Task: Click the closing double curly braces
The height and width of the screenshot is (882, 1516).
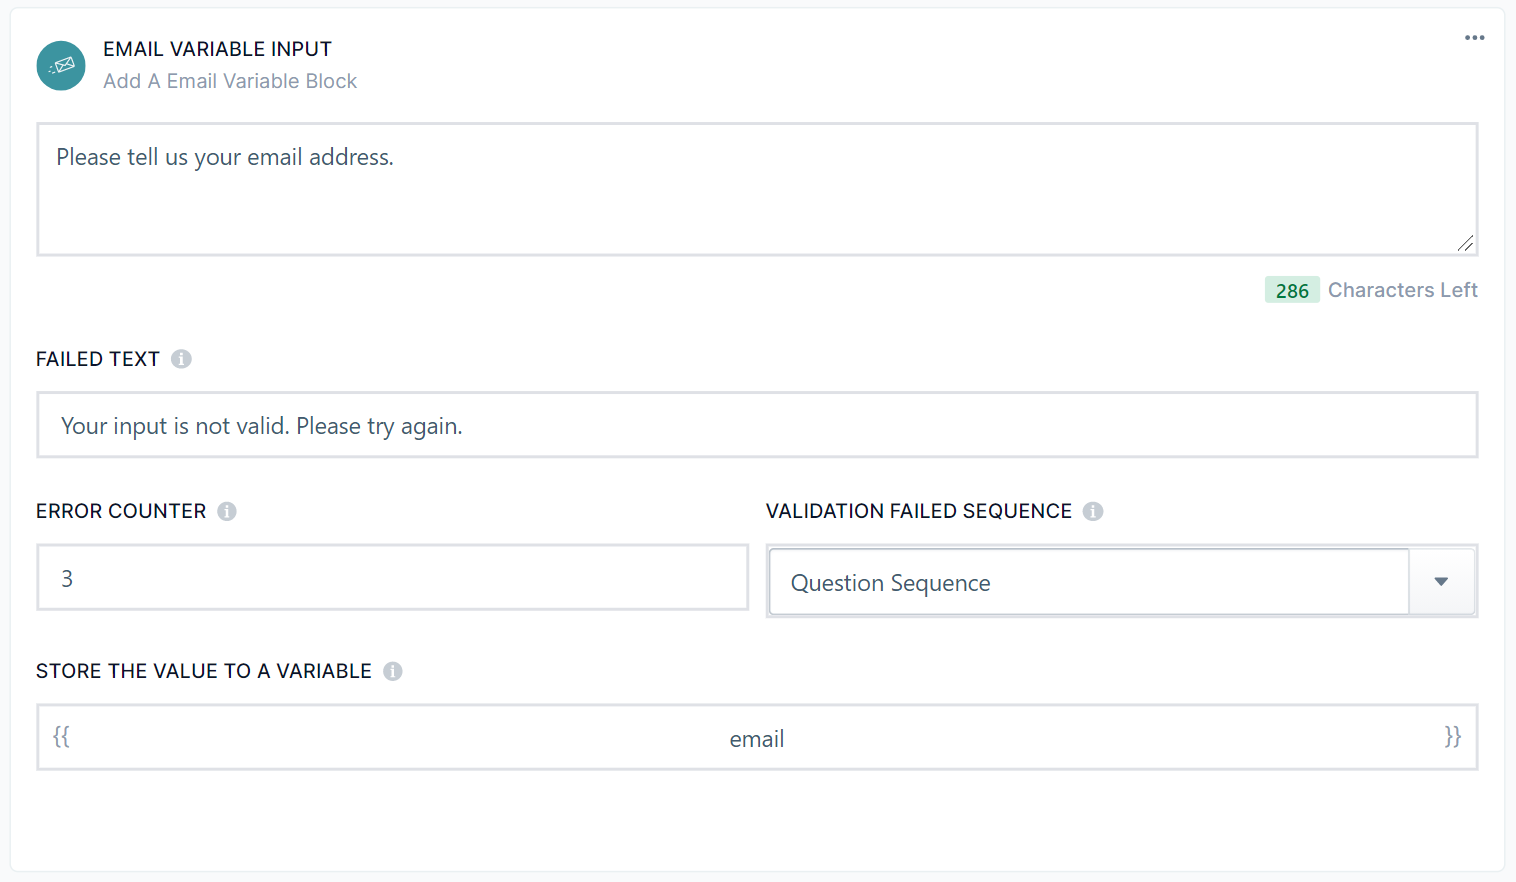Action: (x=1452, y=737)
